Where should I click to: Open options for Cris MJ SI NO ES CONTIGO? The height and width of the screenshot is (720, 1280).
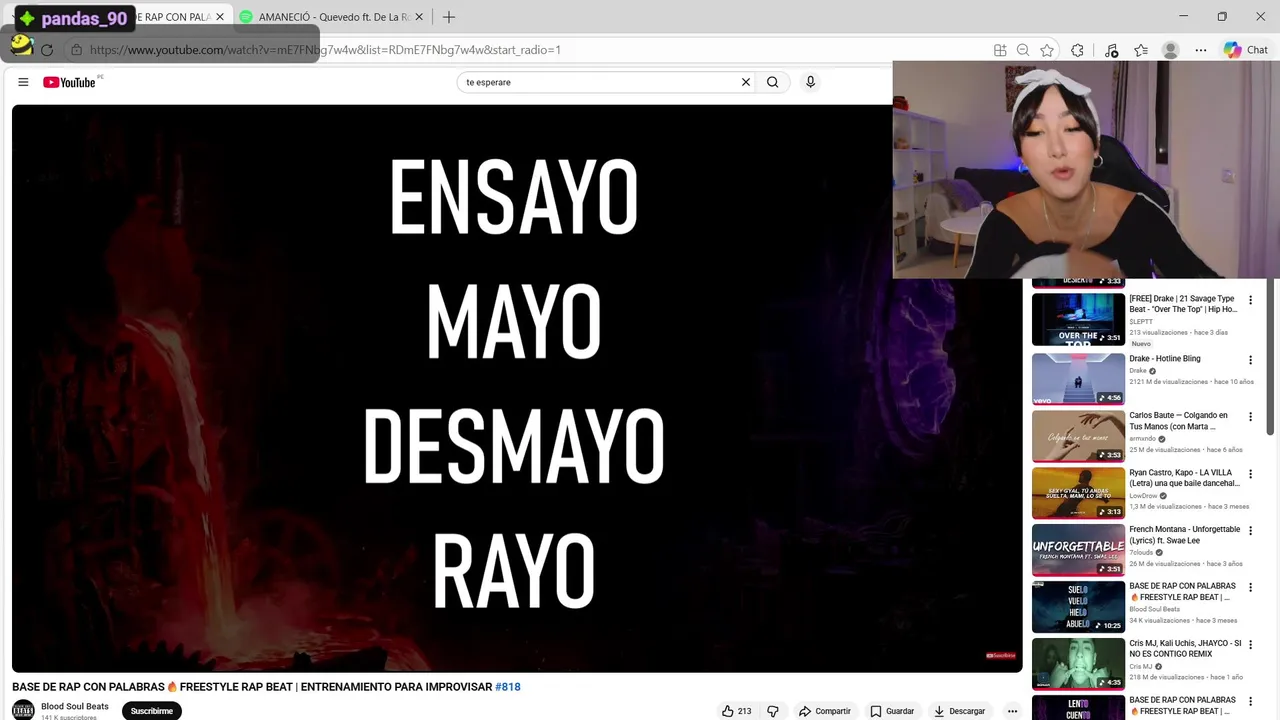[1250, 645]
